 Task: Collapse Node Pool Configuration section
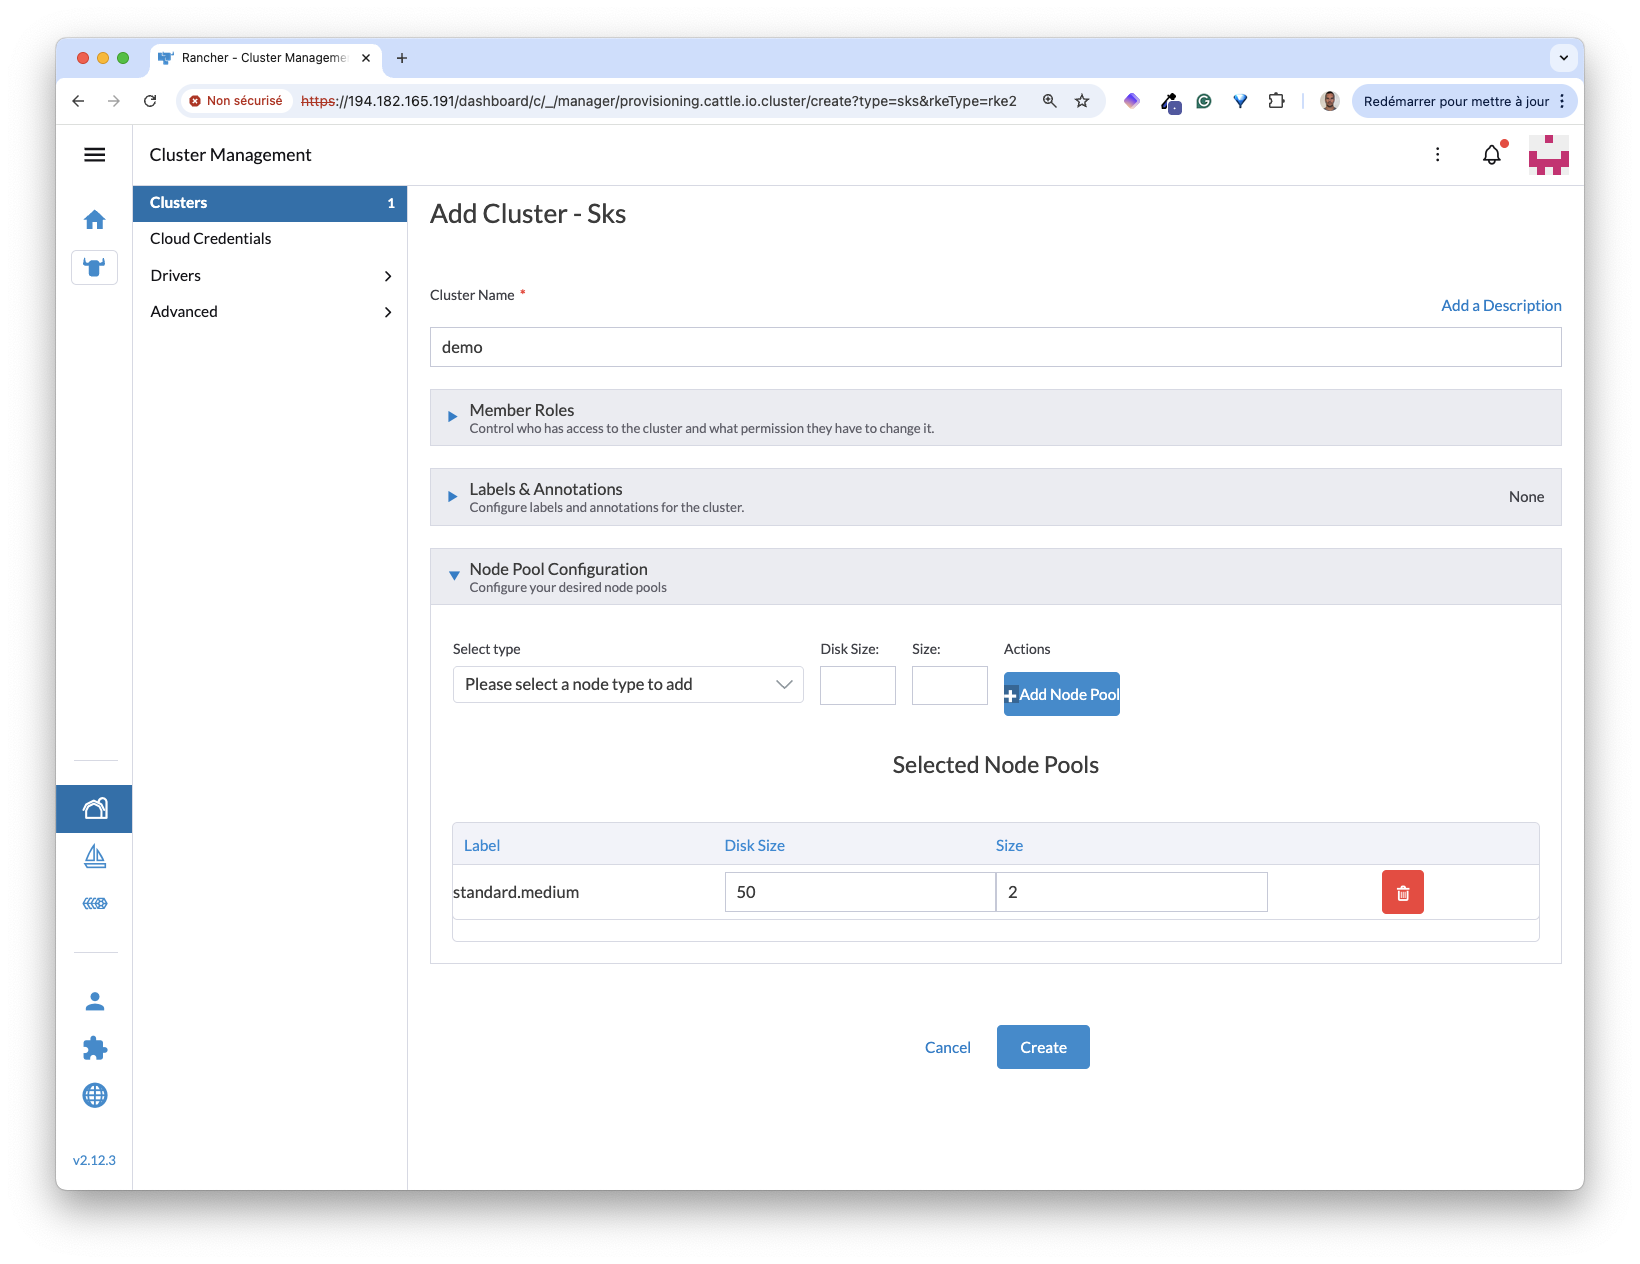(454, 576)
